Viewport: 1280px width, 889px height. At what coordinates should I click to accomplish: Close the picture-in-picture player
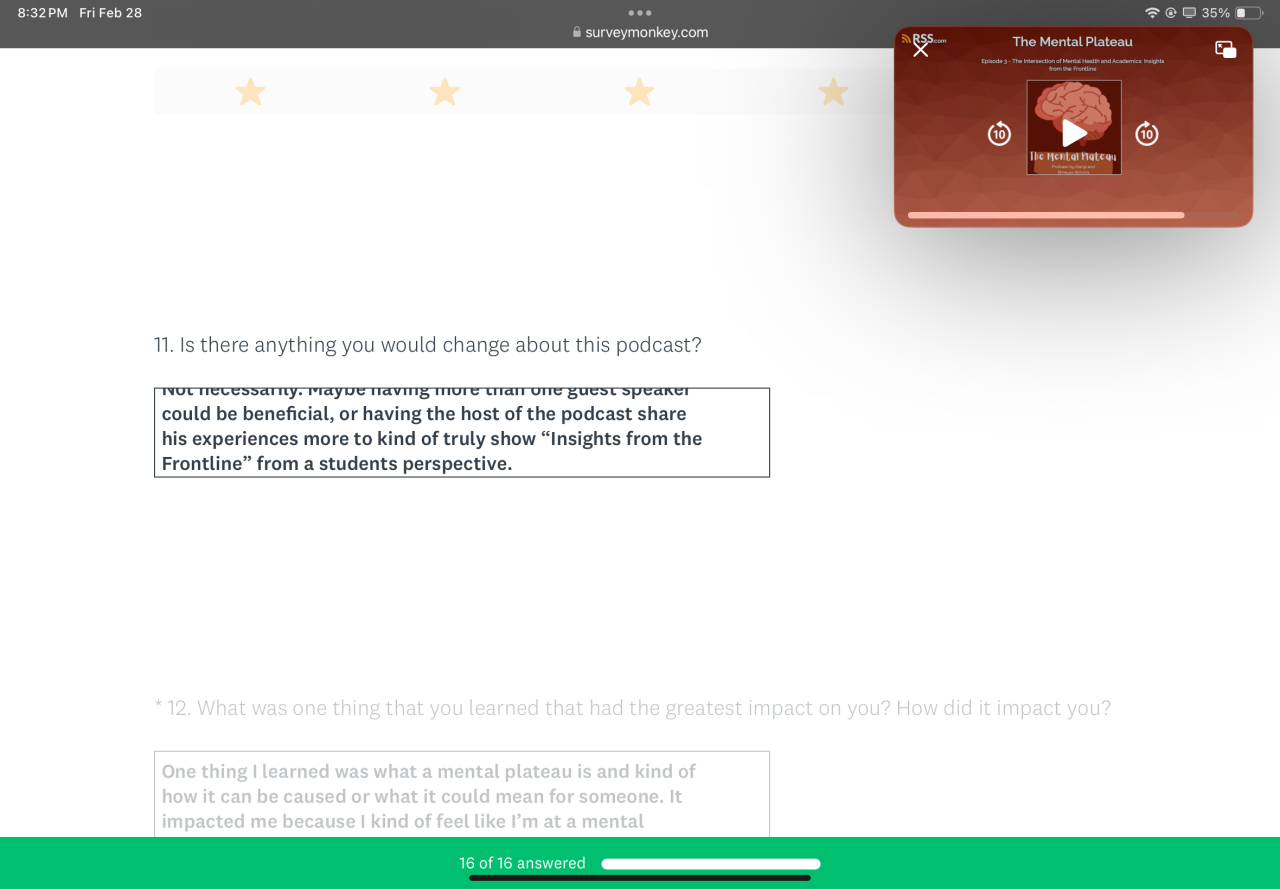pyautogui.click(x=921, y=49)
